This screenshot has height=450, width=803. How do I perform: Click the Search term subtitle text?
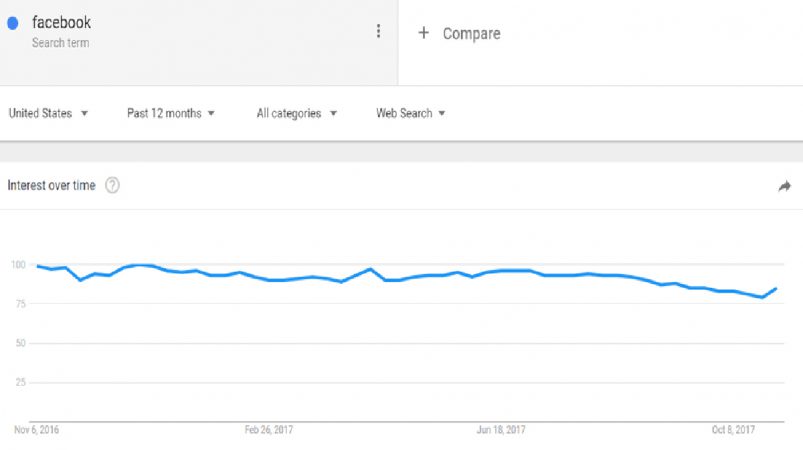[x=60, y=43]
